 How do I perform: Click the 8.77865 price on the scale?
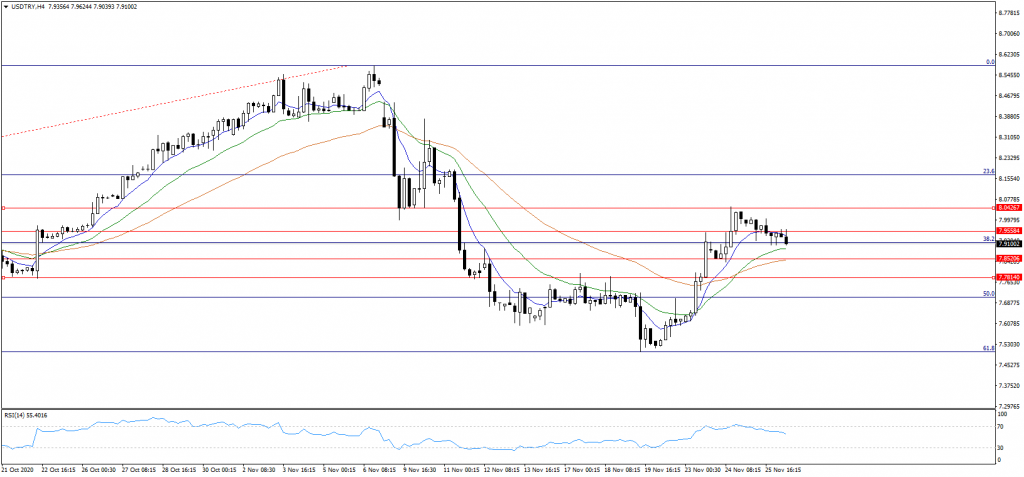pos(1010,13)
